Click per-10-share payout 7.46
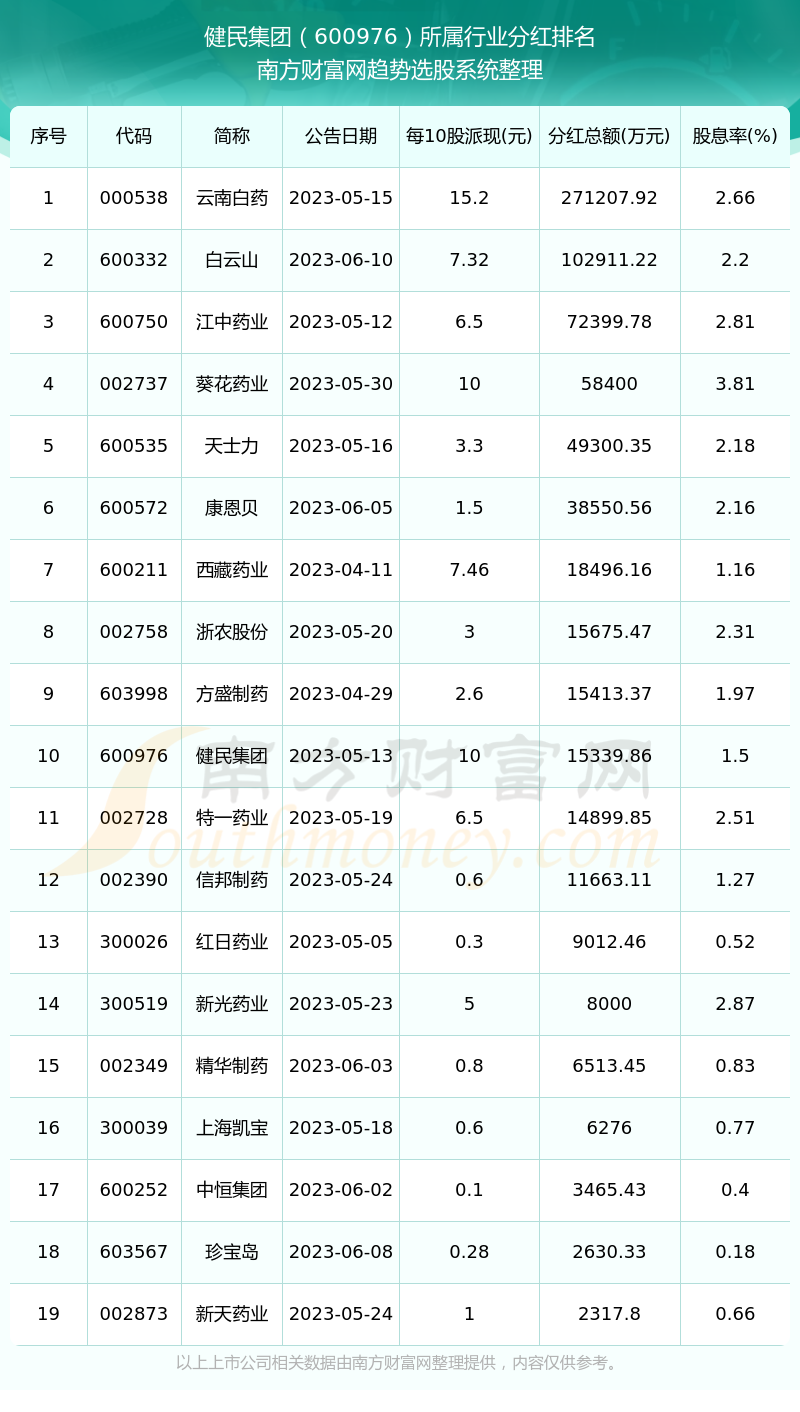 (x=469, y=570)
